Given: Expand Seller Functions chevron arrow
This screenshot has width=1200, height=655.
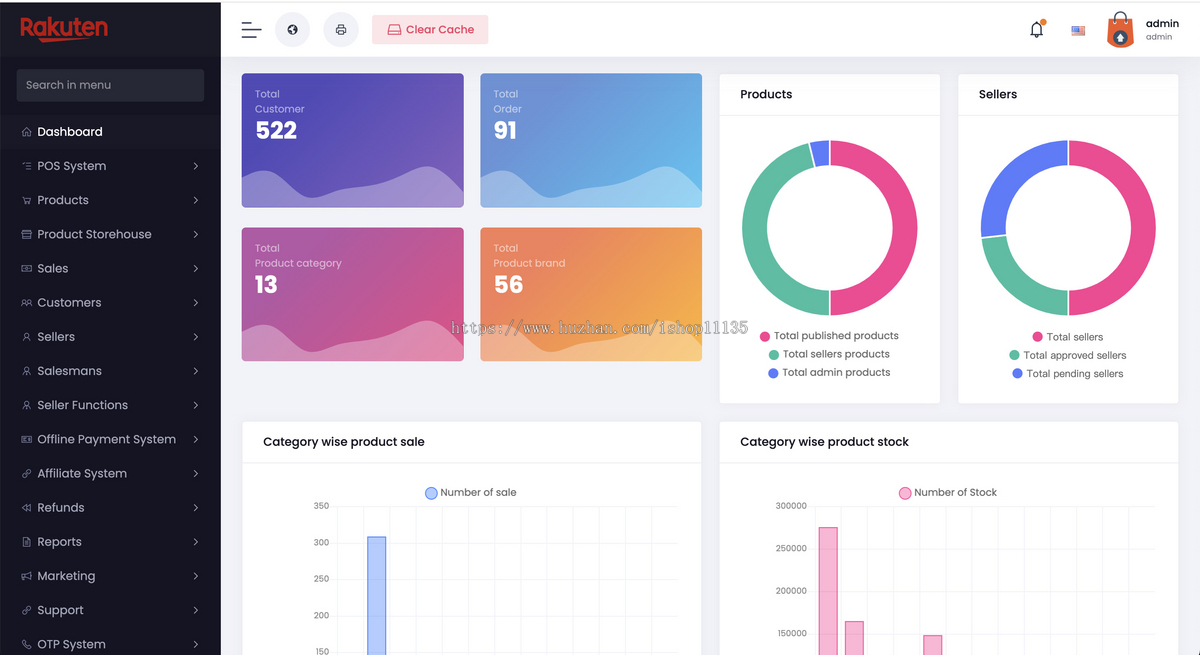Looking at the screenshot, I should click(x=195, y=405).
